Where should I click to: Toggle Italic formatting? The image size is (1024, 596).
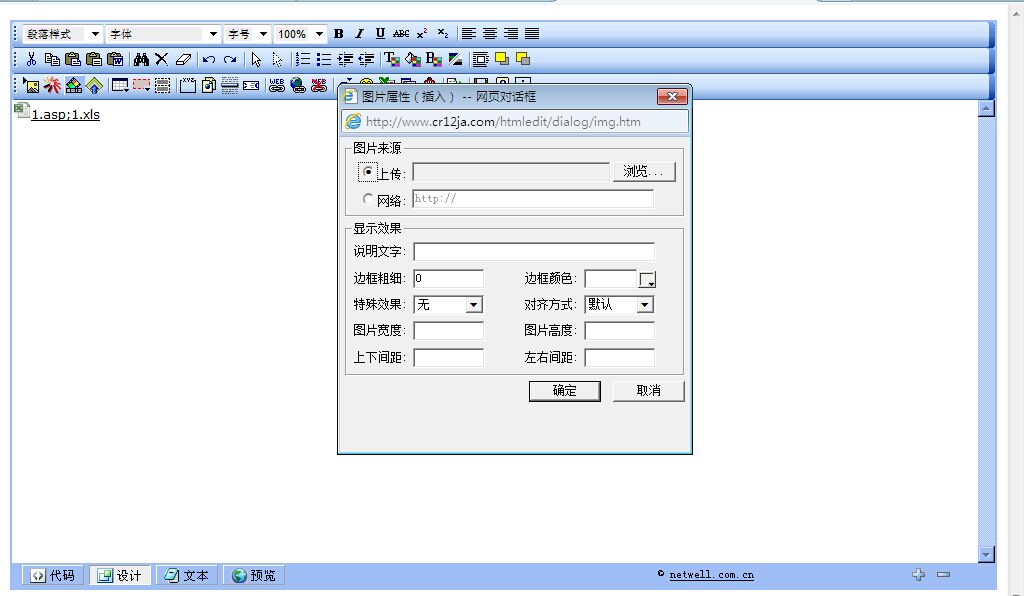click(359, 34)
